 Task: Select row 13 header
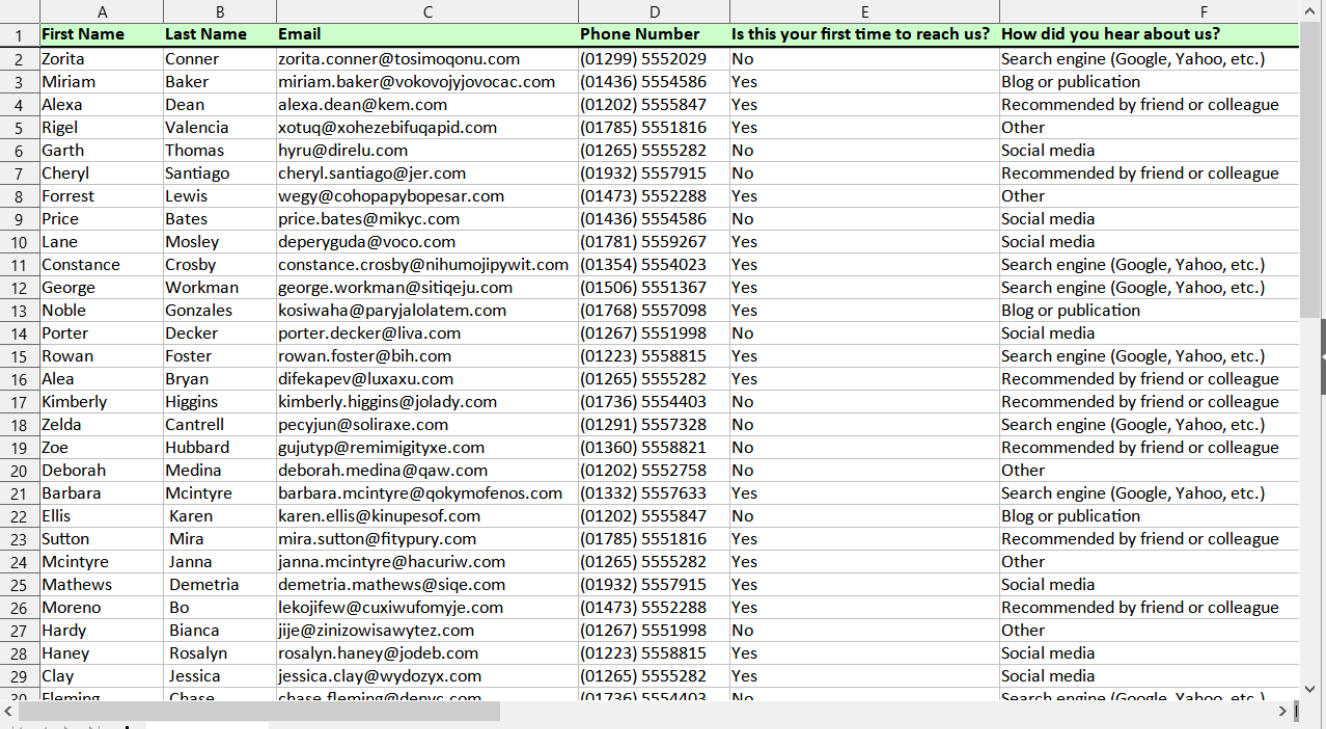point(19,310)
